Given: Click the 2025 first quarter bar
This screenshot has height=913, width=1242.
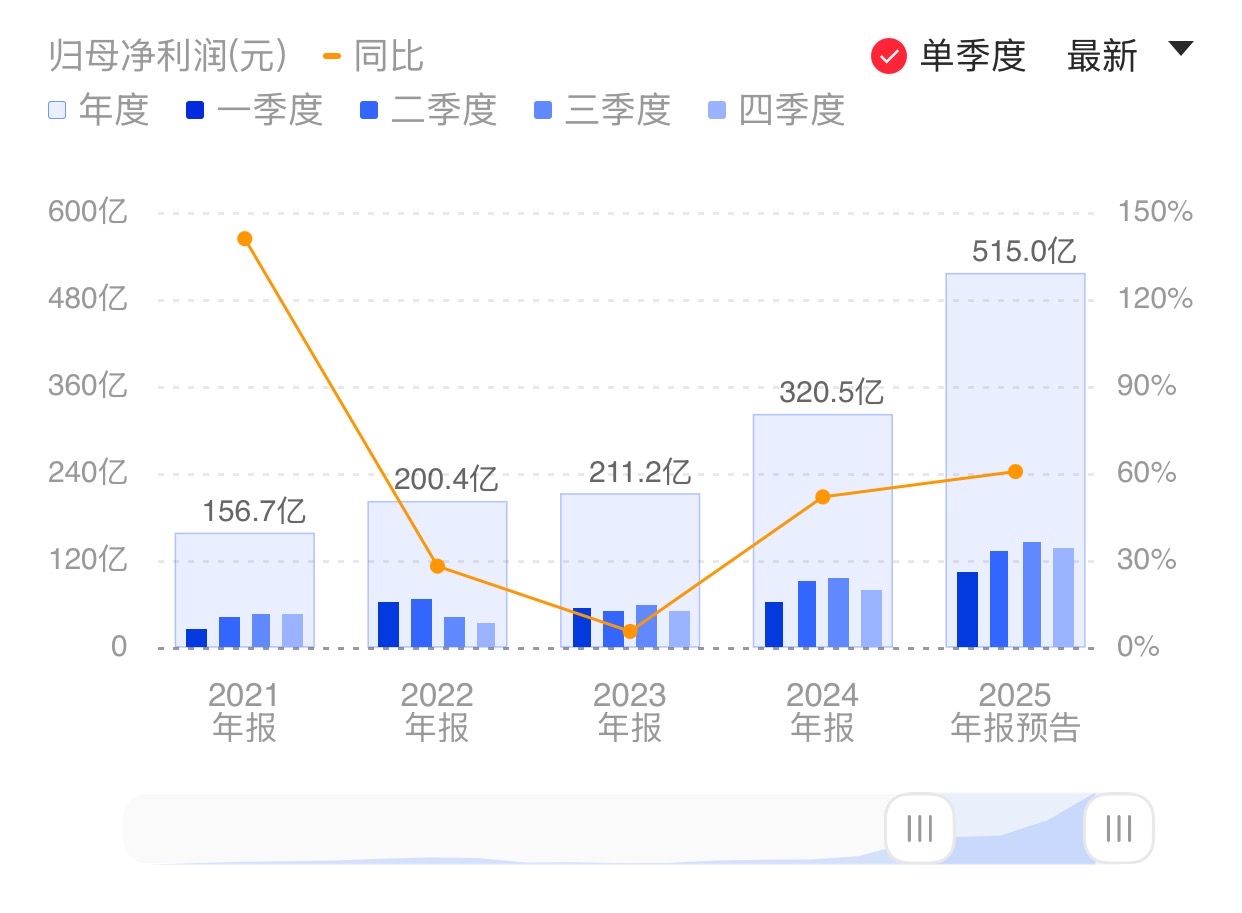Looking at the screenshot, I should [967, 609].
